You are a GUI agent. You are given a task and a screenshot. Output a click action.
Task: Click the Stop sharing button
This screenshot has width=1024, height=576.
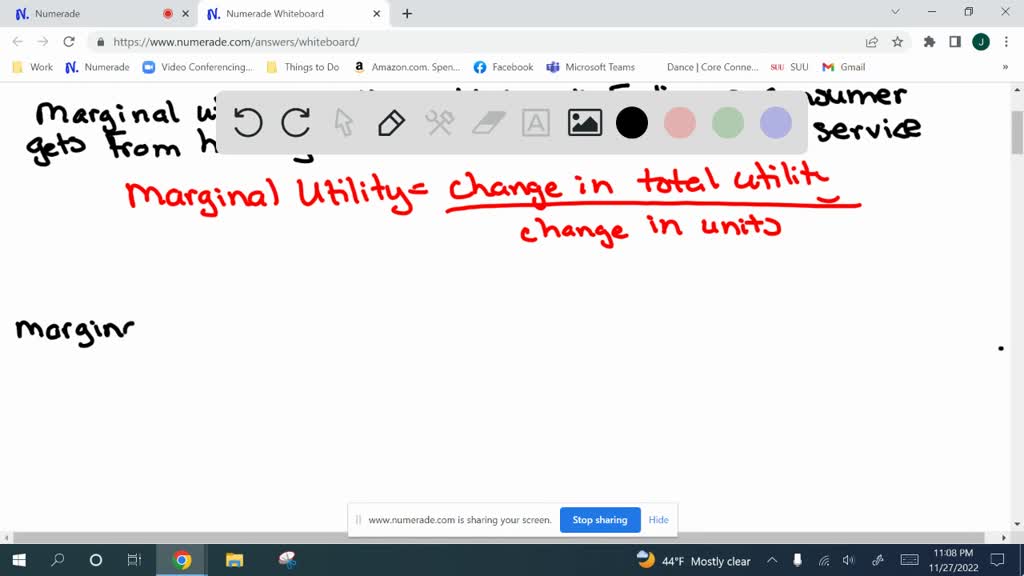pos(600,520)
